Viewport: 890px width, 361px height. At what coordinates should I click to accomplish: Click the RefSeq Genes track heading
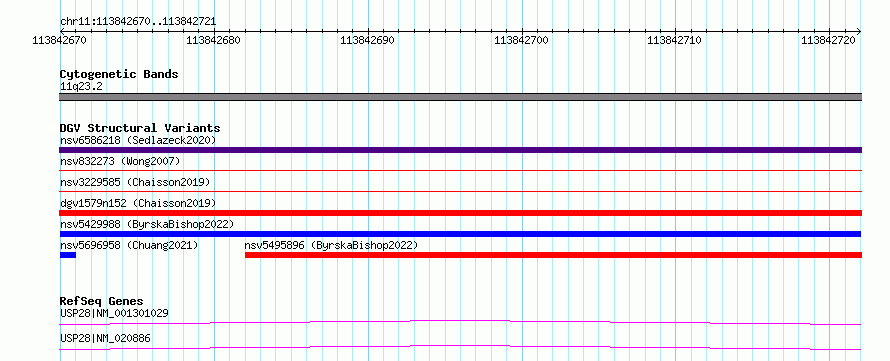(102, 301)
